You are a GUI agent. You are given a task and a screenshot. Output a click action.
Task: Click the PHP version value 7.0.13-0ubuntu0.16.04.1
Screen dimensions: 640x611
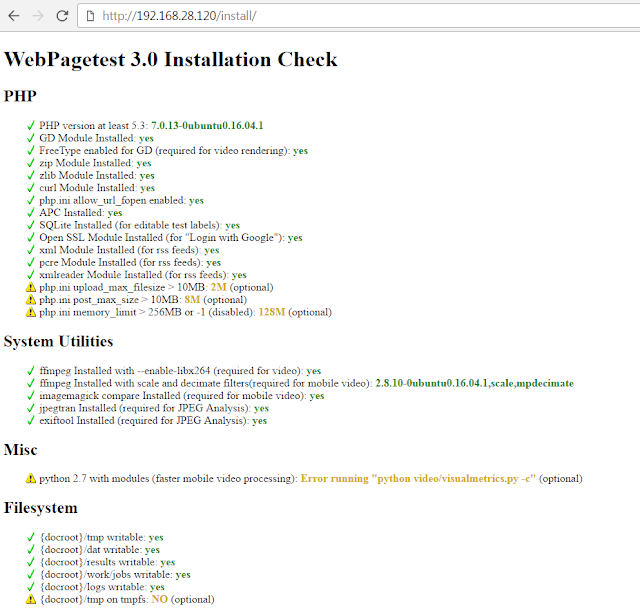pos(207,125)
